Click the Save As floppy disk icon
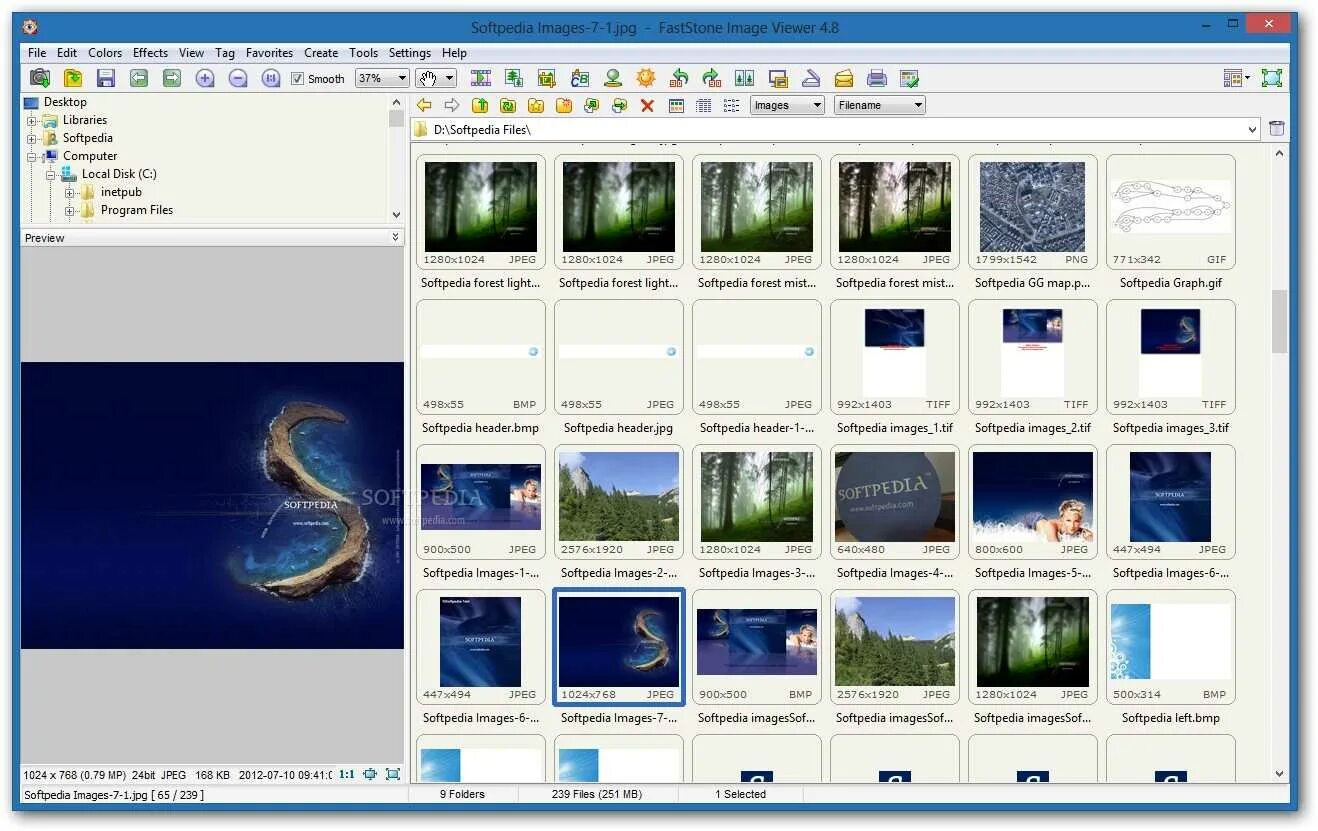Viewport: 1318px width, 831px height. click(x=106, y=78)
